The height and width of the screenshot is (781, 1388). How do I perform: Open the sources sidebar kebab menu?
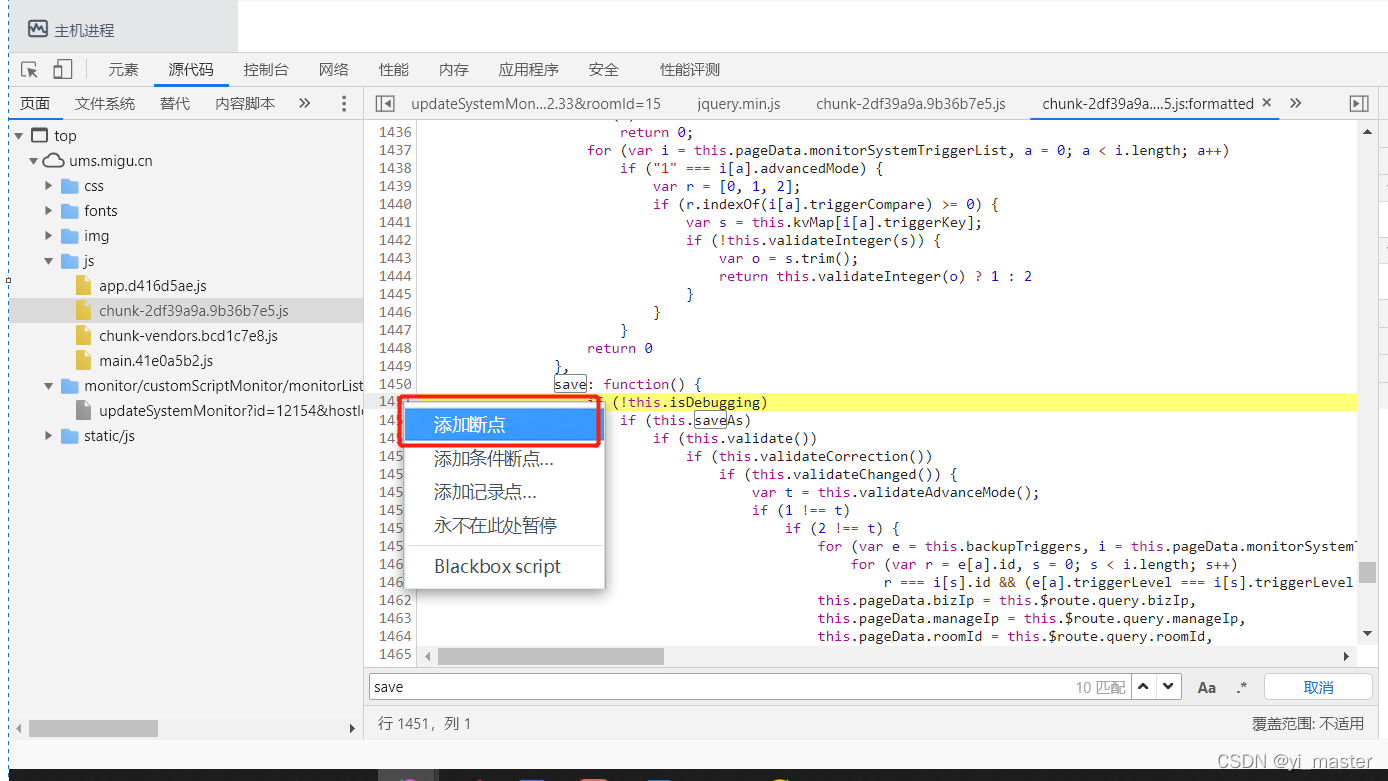tap(344, 103)
